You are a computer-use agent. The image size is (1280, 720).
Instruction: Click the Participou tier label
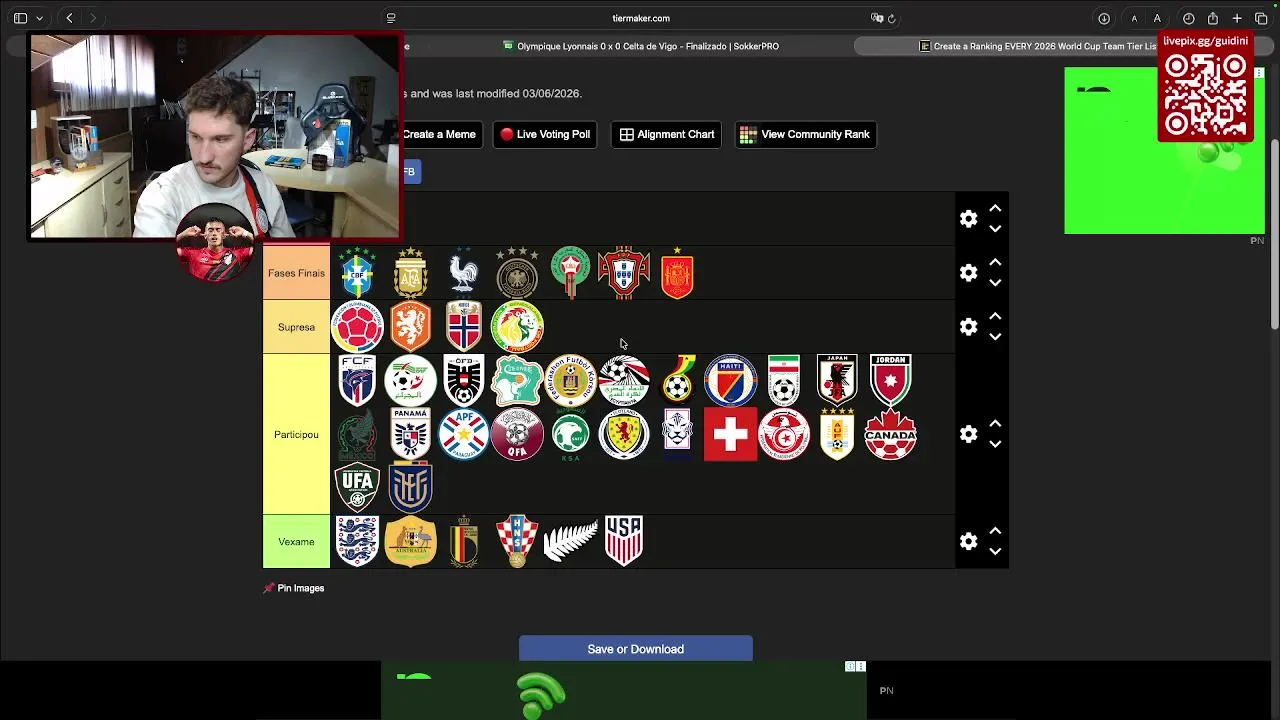[296, 434]
